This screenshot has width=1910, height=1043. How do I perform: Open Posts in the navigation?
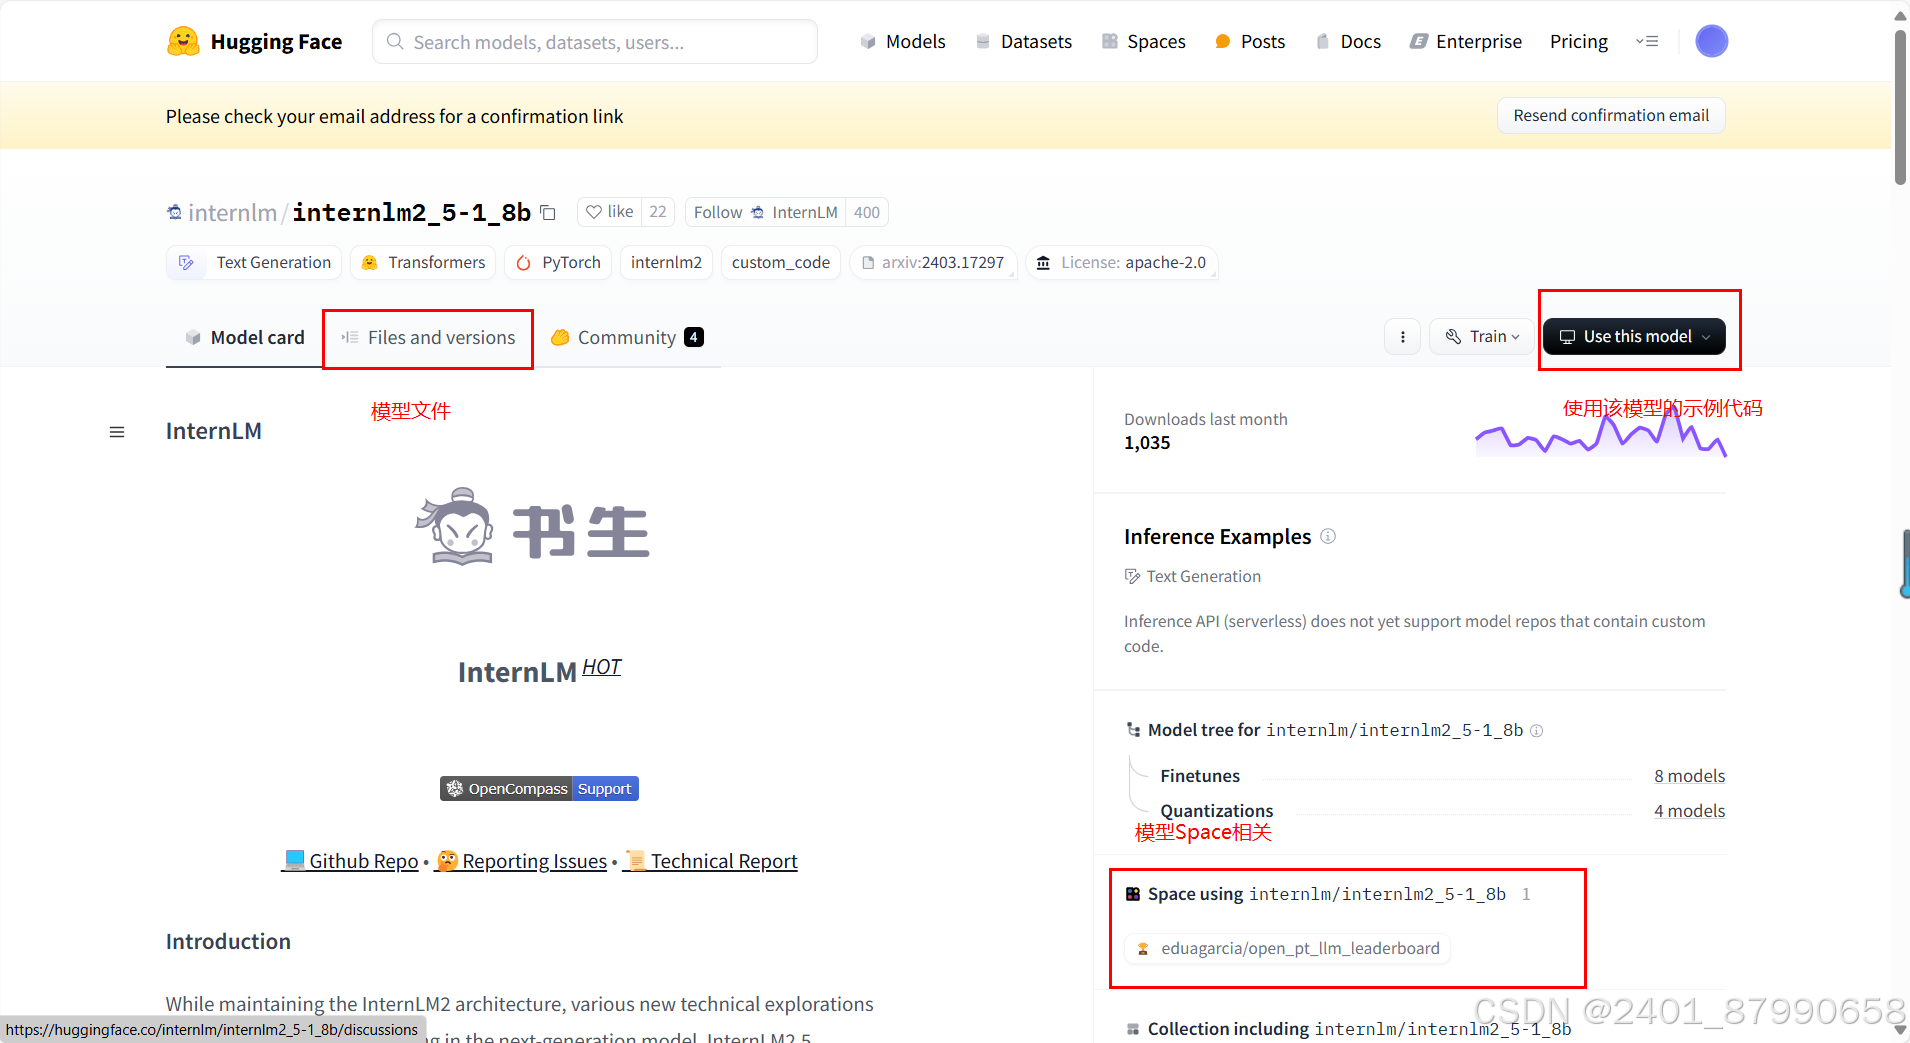click(x=1250, y=41)
